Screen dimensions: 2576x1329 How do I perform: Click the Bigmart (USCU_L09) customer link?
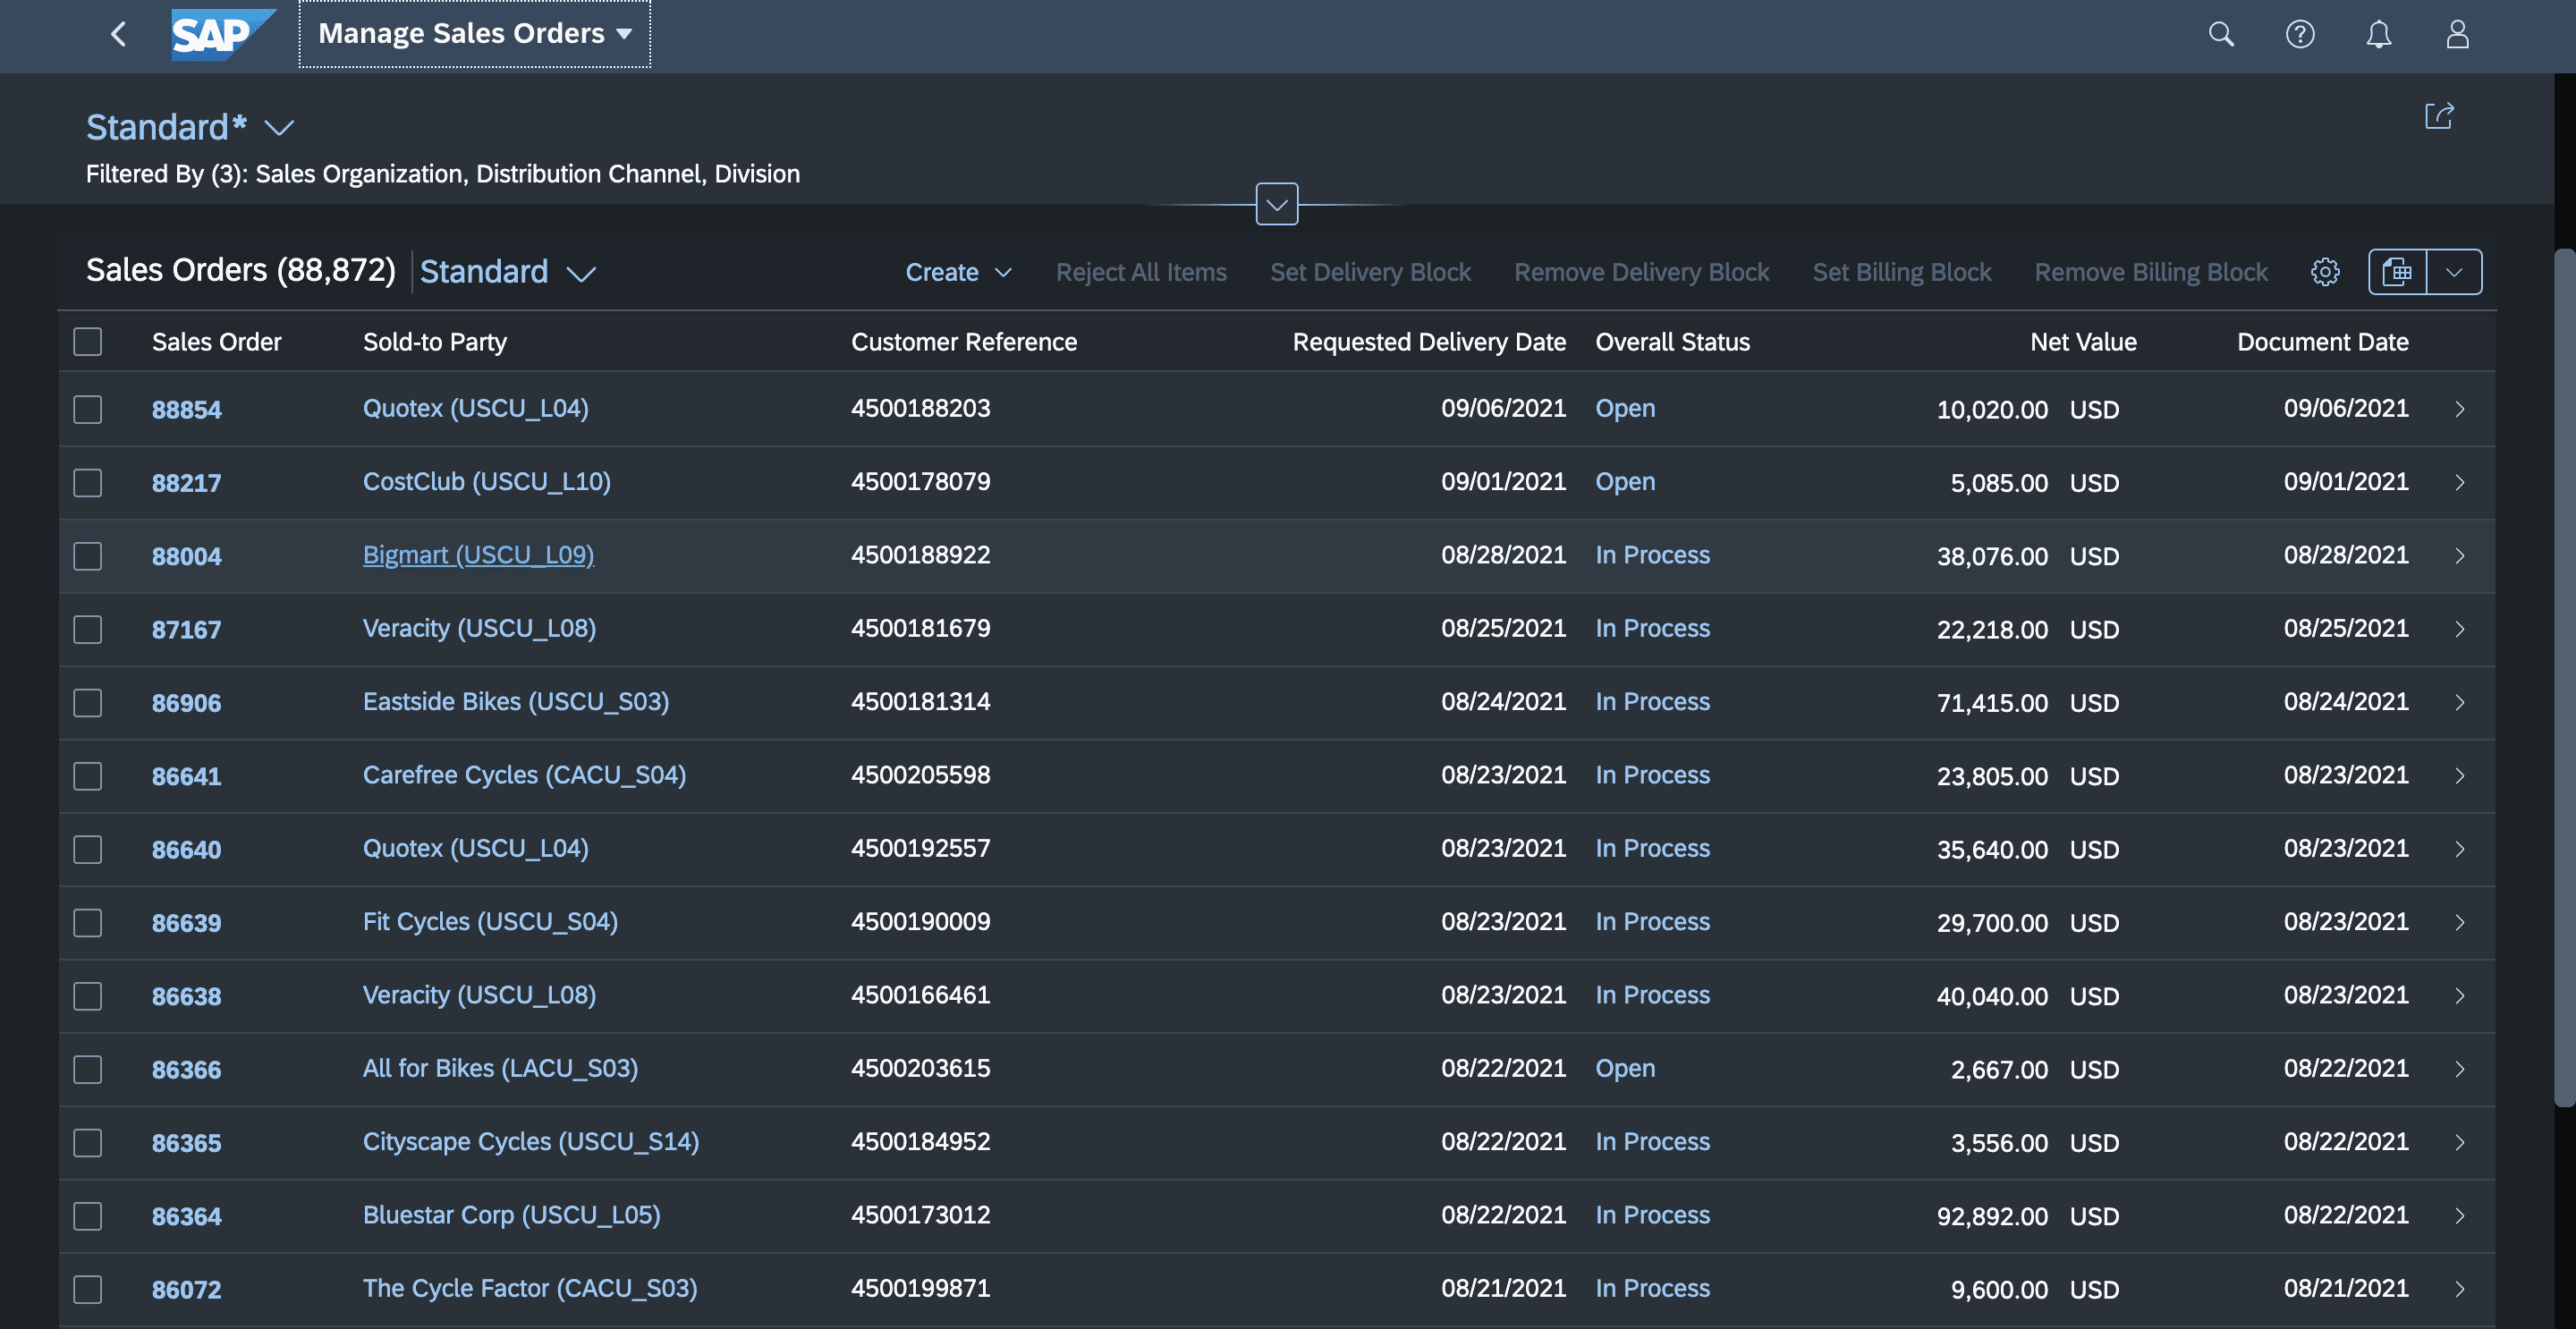[478, 555]
